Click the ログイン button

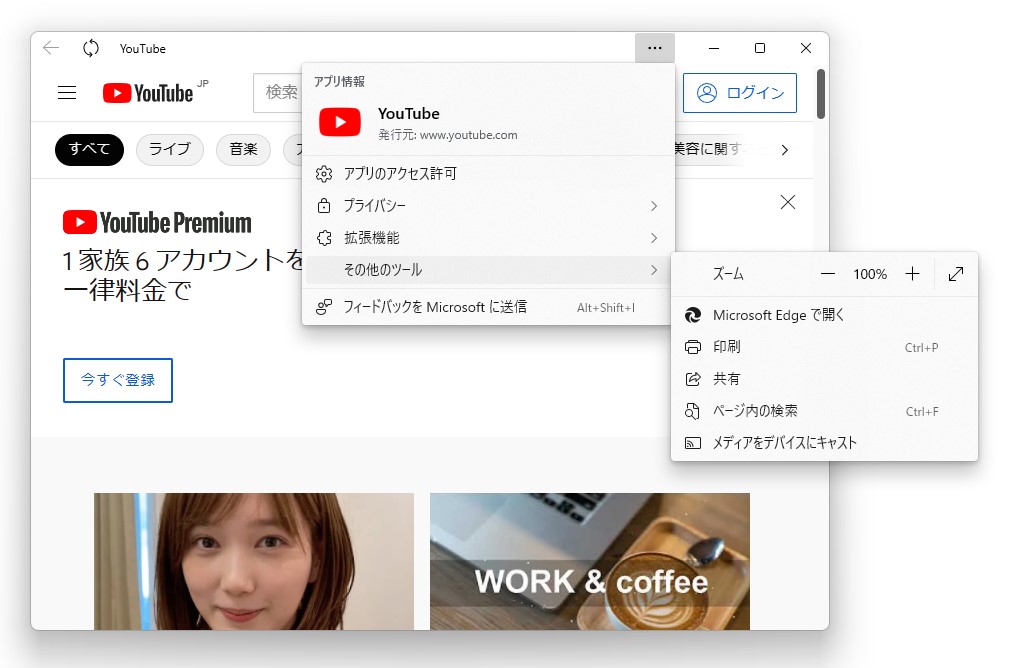740,92
